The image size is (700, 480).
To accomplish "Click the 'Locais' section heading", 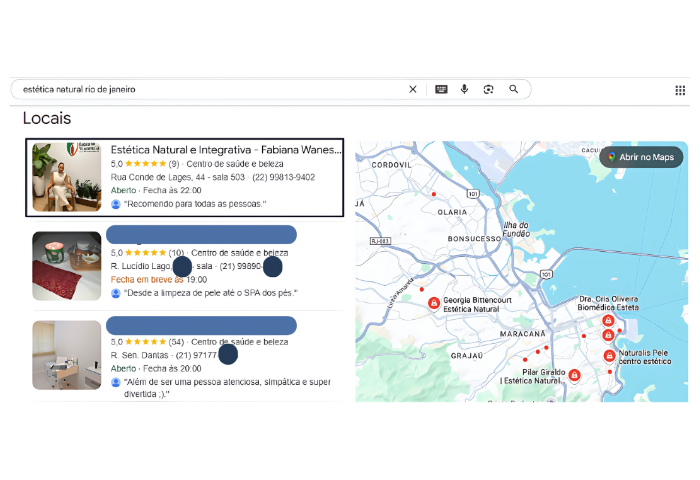I will point(47,118).
